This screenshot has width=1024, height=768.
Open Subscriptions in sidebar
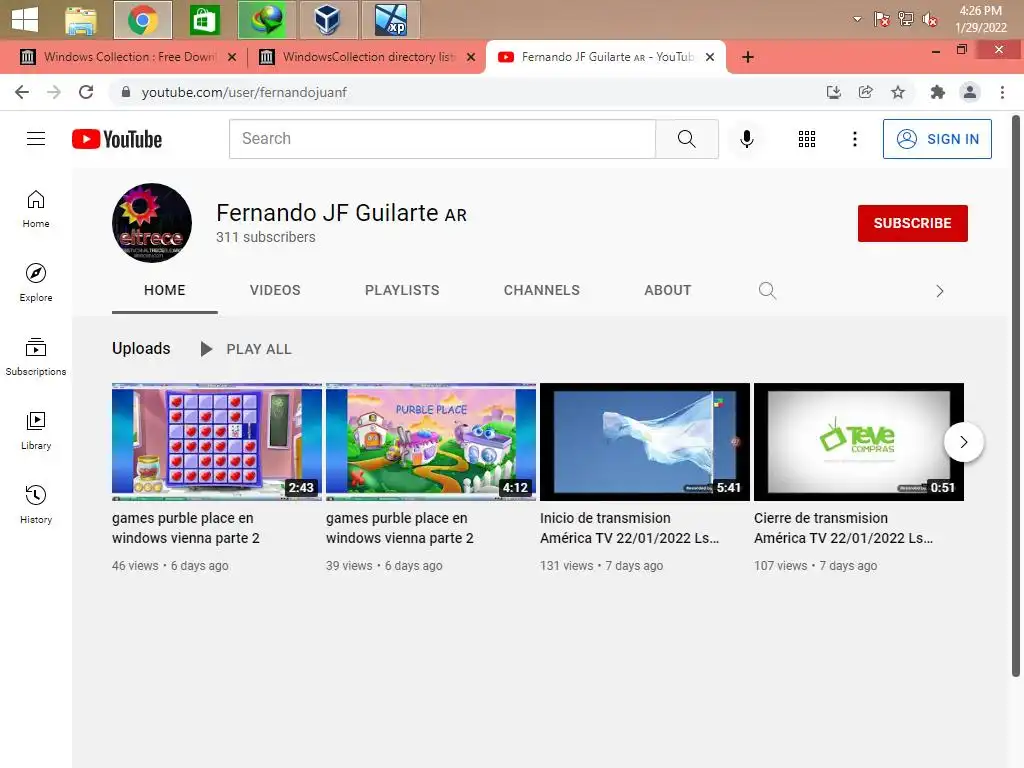36,357
